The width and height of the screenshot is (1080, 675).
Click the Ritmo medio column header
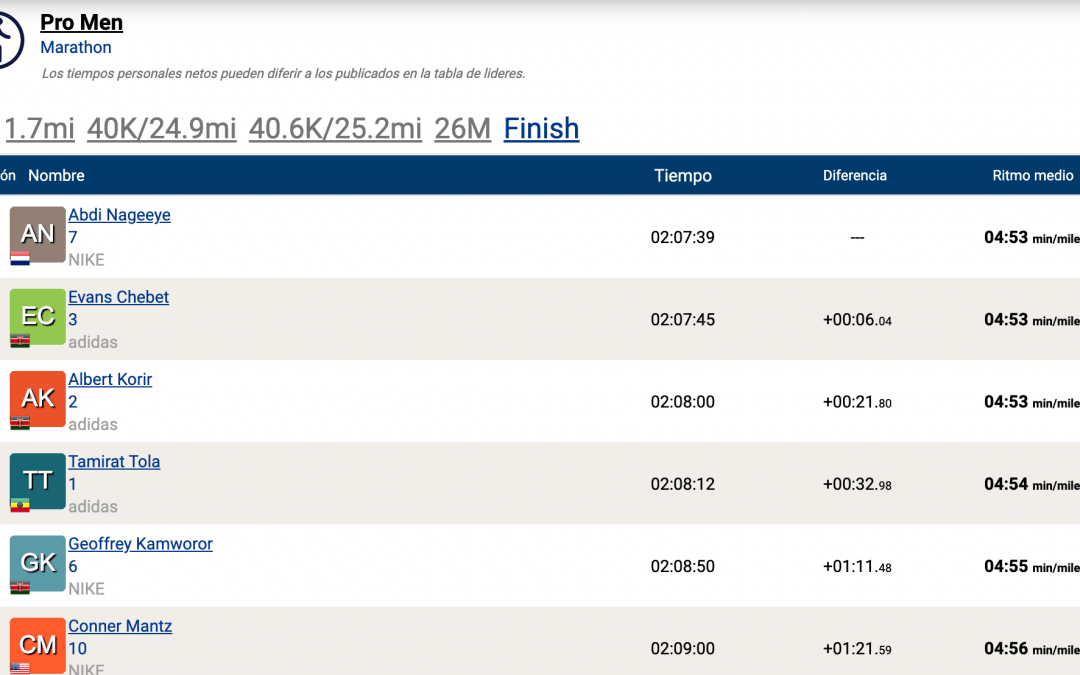[1032, 176]
